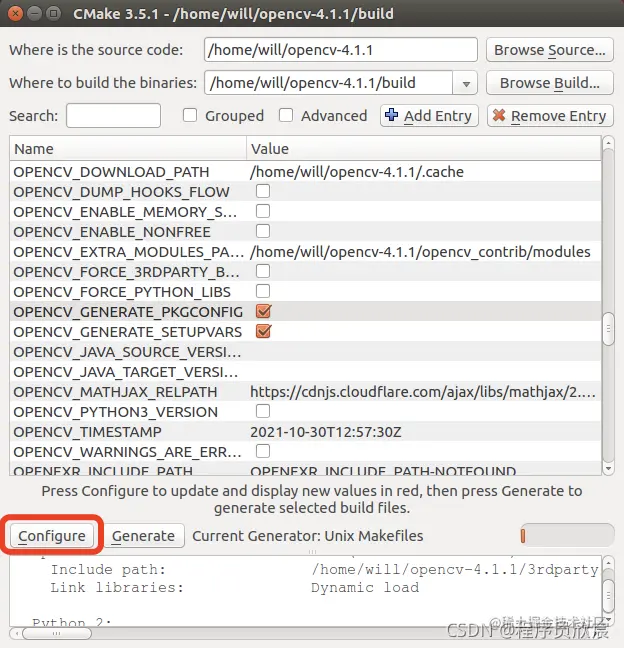624x648 pixels.
Task: Select OPENCV_EXTRA_MODULES_PA... row name
Action: click(129, 252)
